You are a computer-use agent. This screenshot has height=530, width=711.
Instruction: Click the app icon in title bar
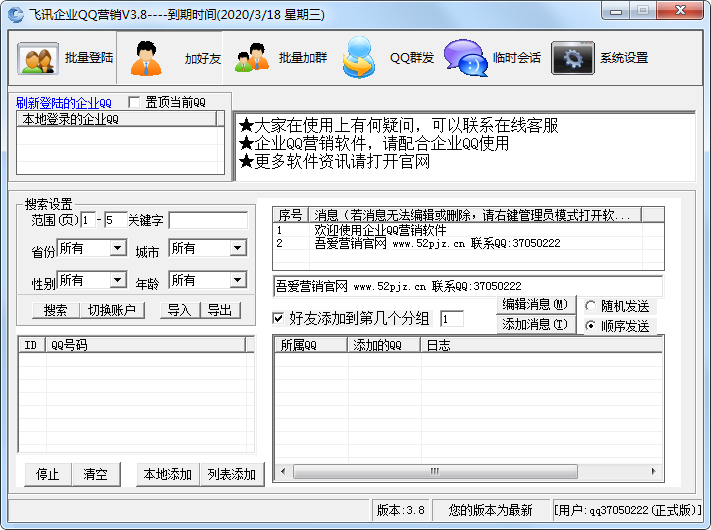16,12
